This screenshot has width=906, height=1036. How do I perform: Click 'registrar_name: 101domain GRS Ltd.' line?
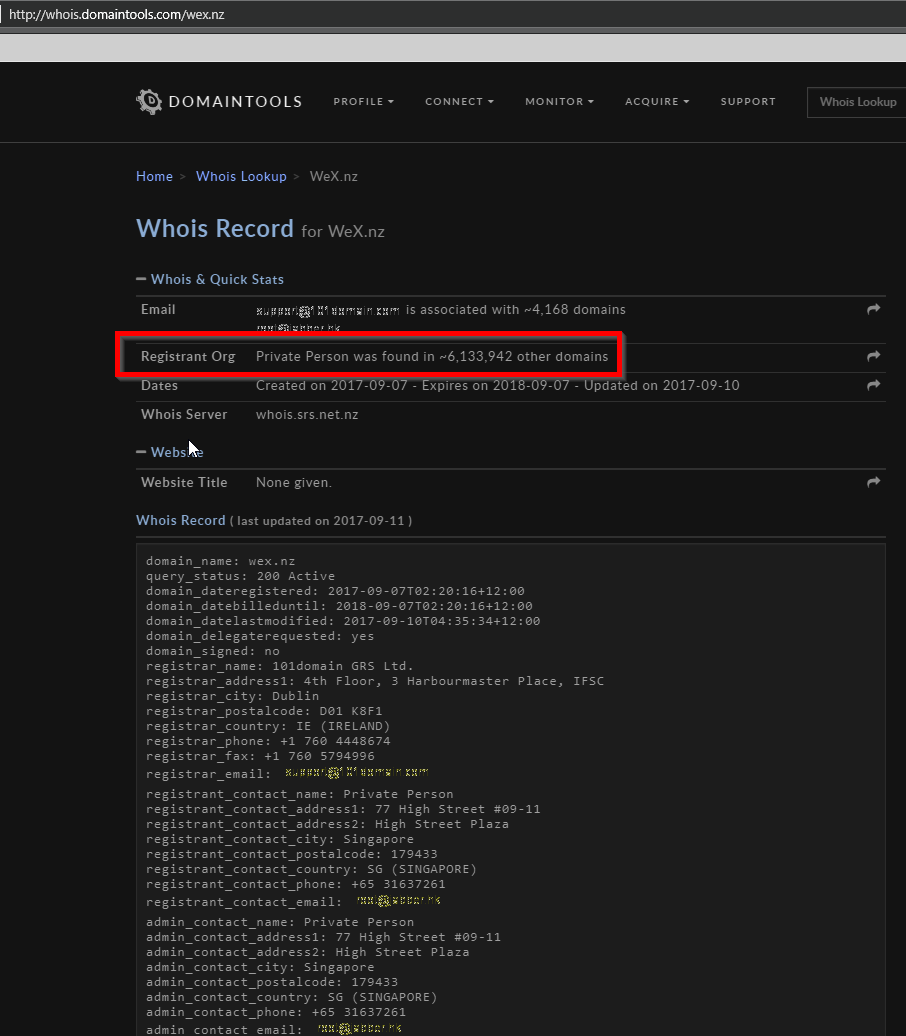click(280, 666)
